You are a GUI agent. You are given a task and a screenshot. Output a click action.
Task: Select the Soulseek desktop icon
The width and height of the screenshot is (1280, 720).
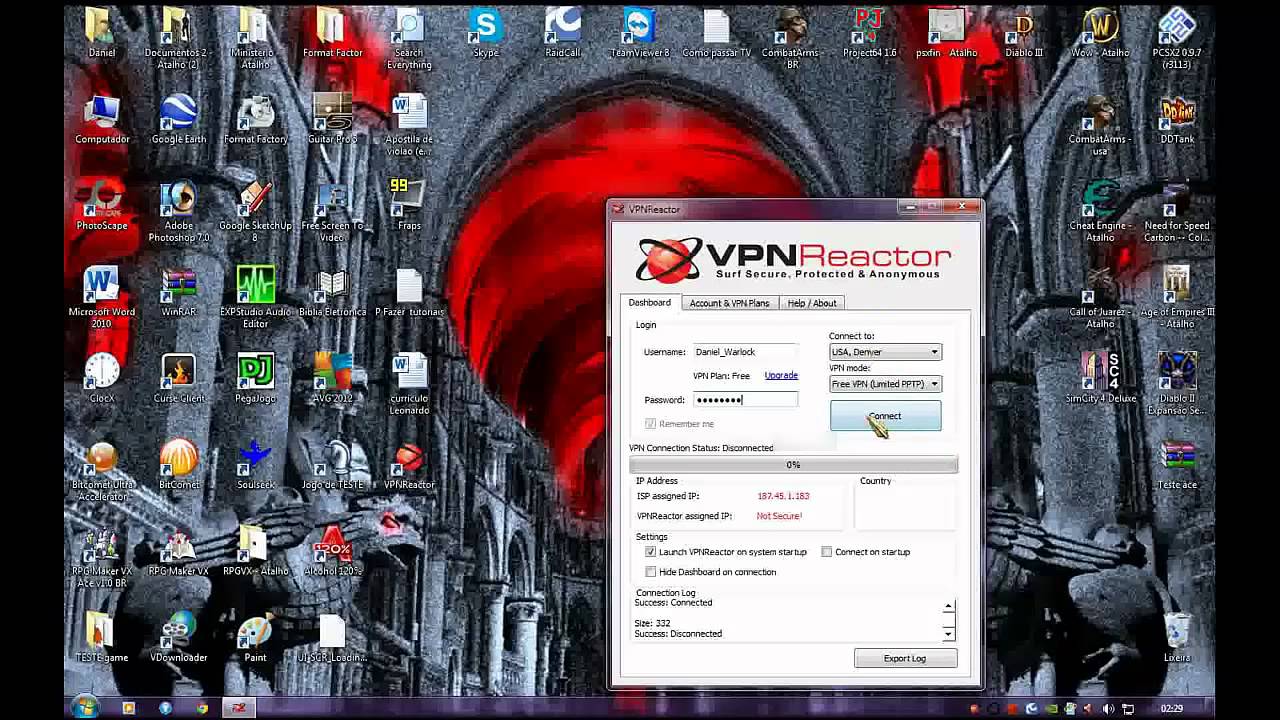(255, 465)
